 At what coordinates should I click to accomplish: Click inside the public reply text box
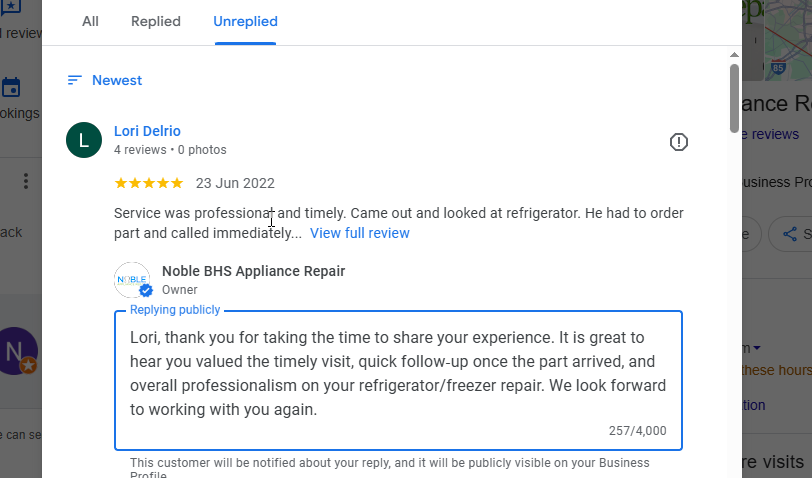click(x=398, y=373)
